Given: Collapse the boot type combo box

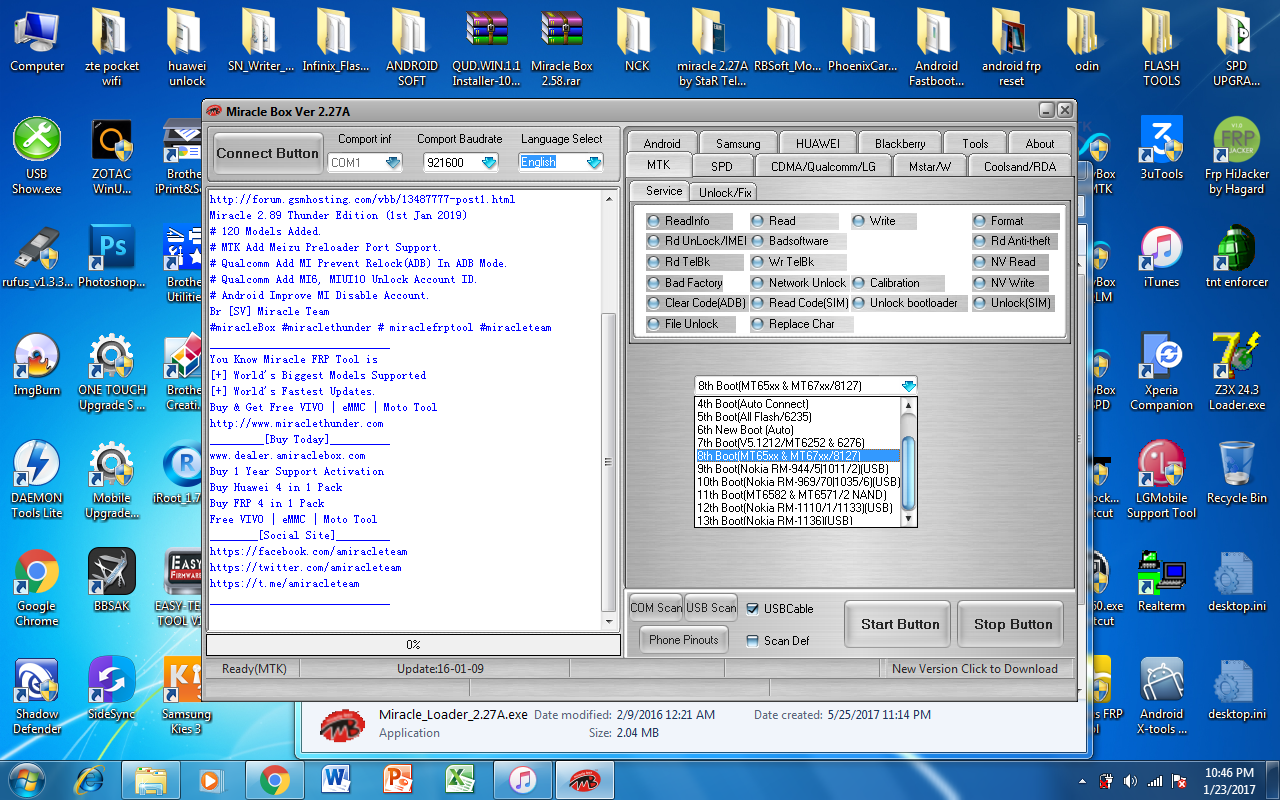Looking at the screenshot, I should pos(907,386).
